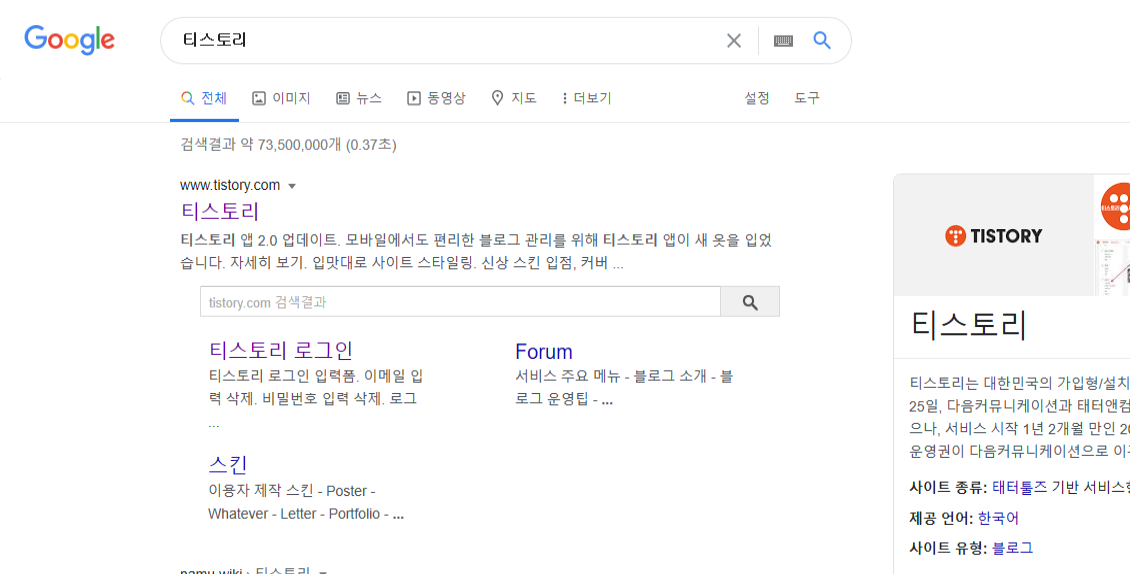Open the 동영상 tab

(x=436, y=98)
